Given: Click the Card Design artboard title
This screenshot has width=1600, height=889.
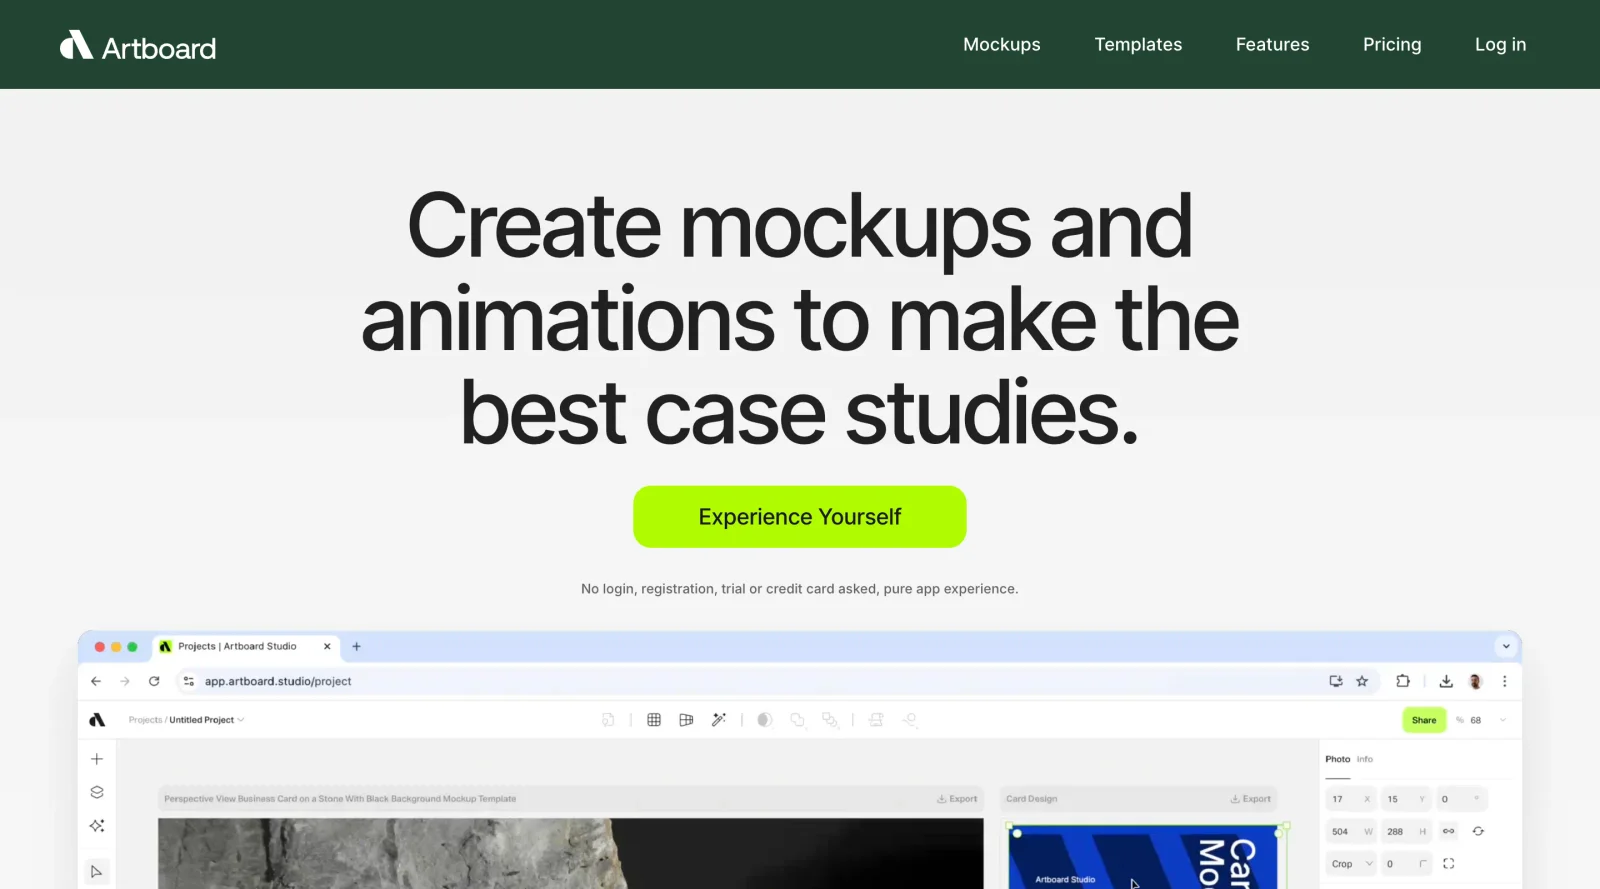Looking at the screenshot, I should pyautogui.click(x=1031, y=799).
